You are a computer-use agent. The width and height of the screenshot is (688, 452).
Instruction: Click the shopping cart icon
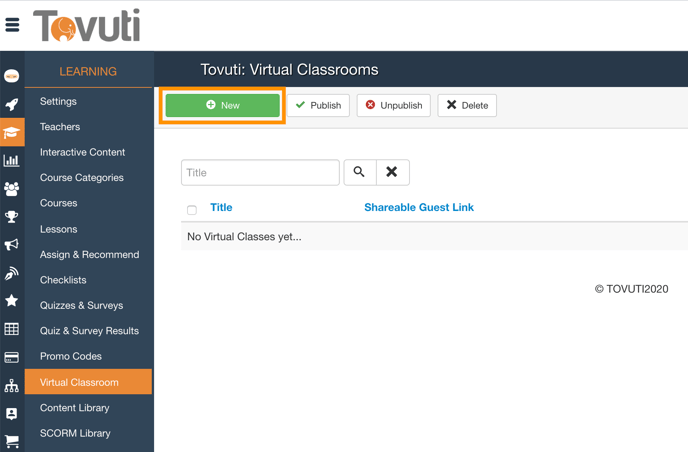12,441
